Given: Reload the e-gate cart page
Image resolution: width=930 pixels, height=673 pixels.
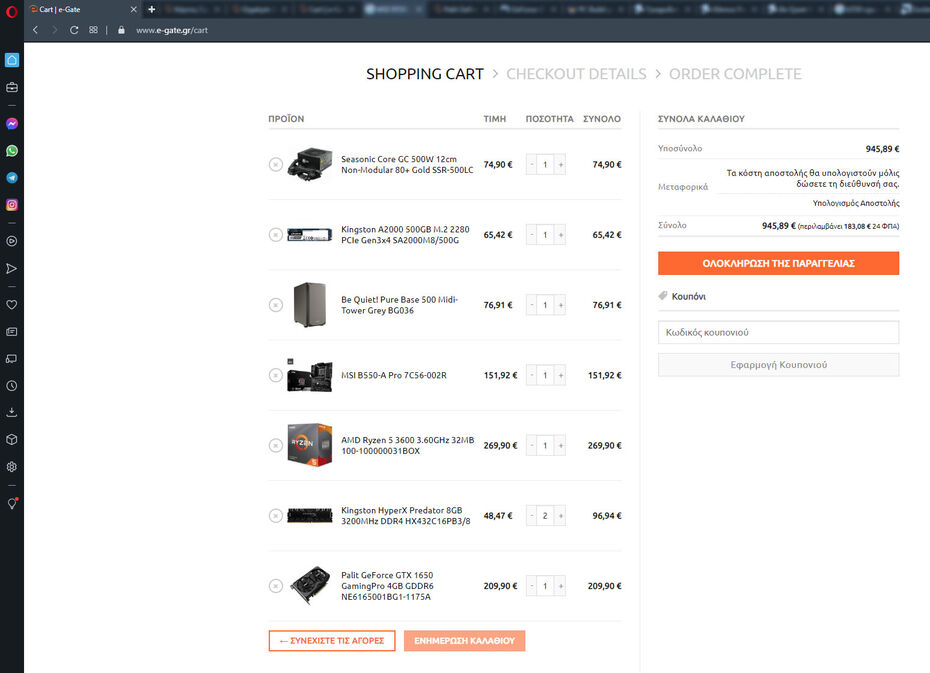Looking at the screenshot, I should 74,30.
